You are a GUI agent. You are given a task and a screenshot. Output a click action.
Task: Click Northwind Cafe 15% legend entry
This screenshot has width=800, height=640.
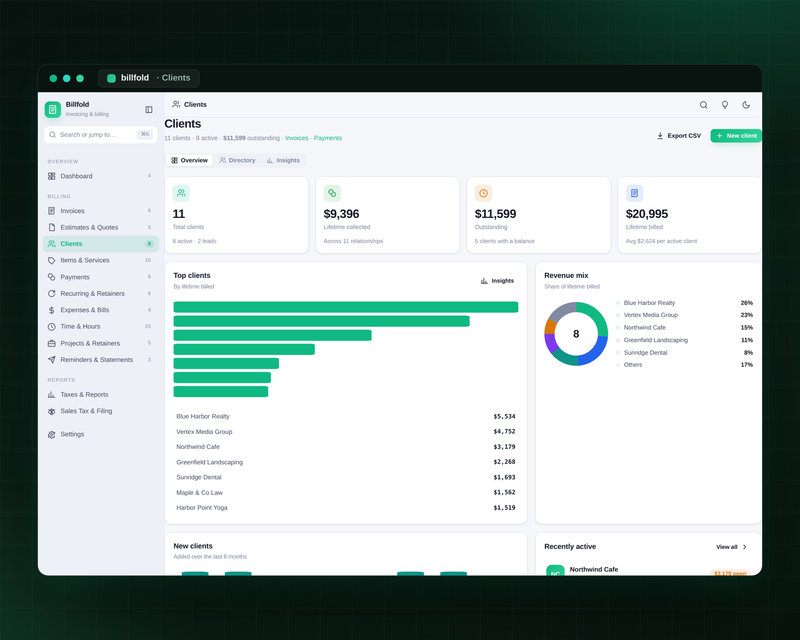click(x=684, y=328)
